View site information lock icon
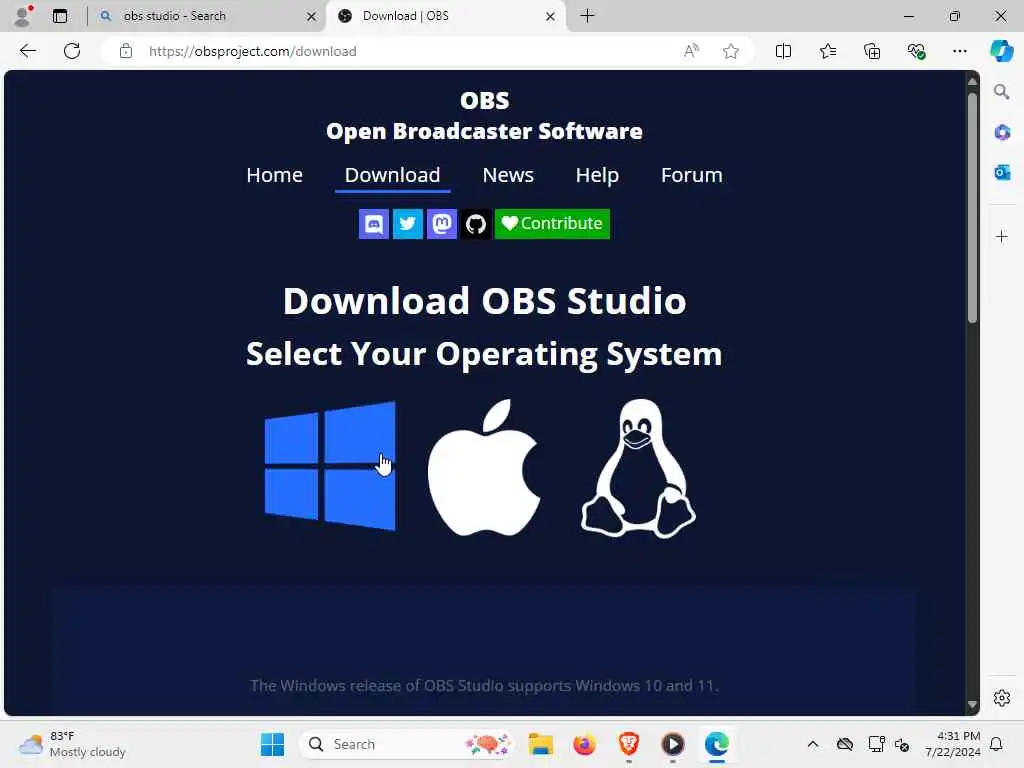Image resolution: width=1024 pixels, height=768 pixels. pos(126,51)
